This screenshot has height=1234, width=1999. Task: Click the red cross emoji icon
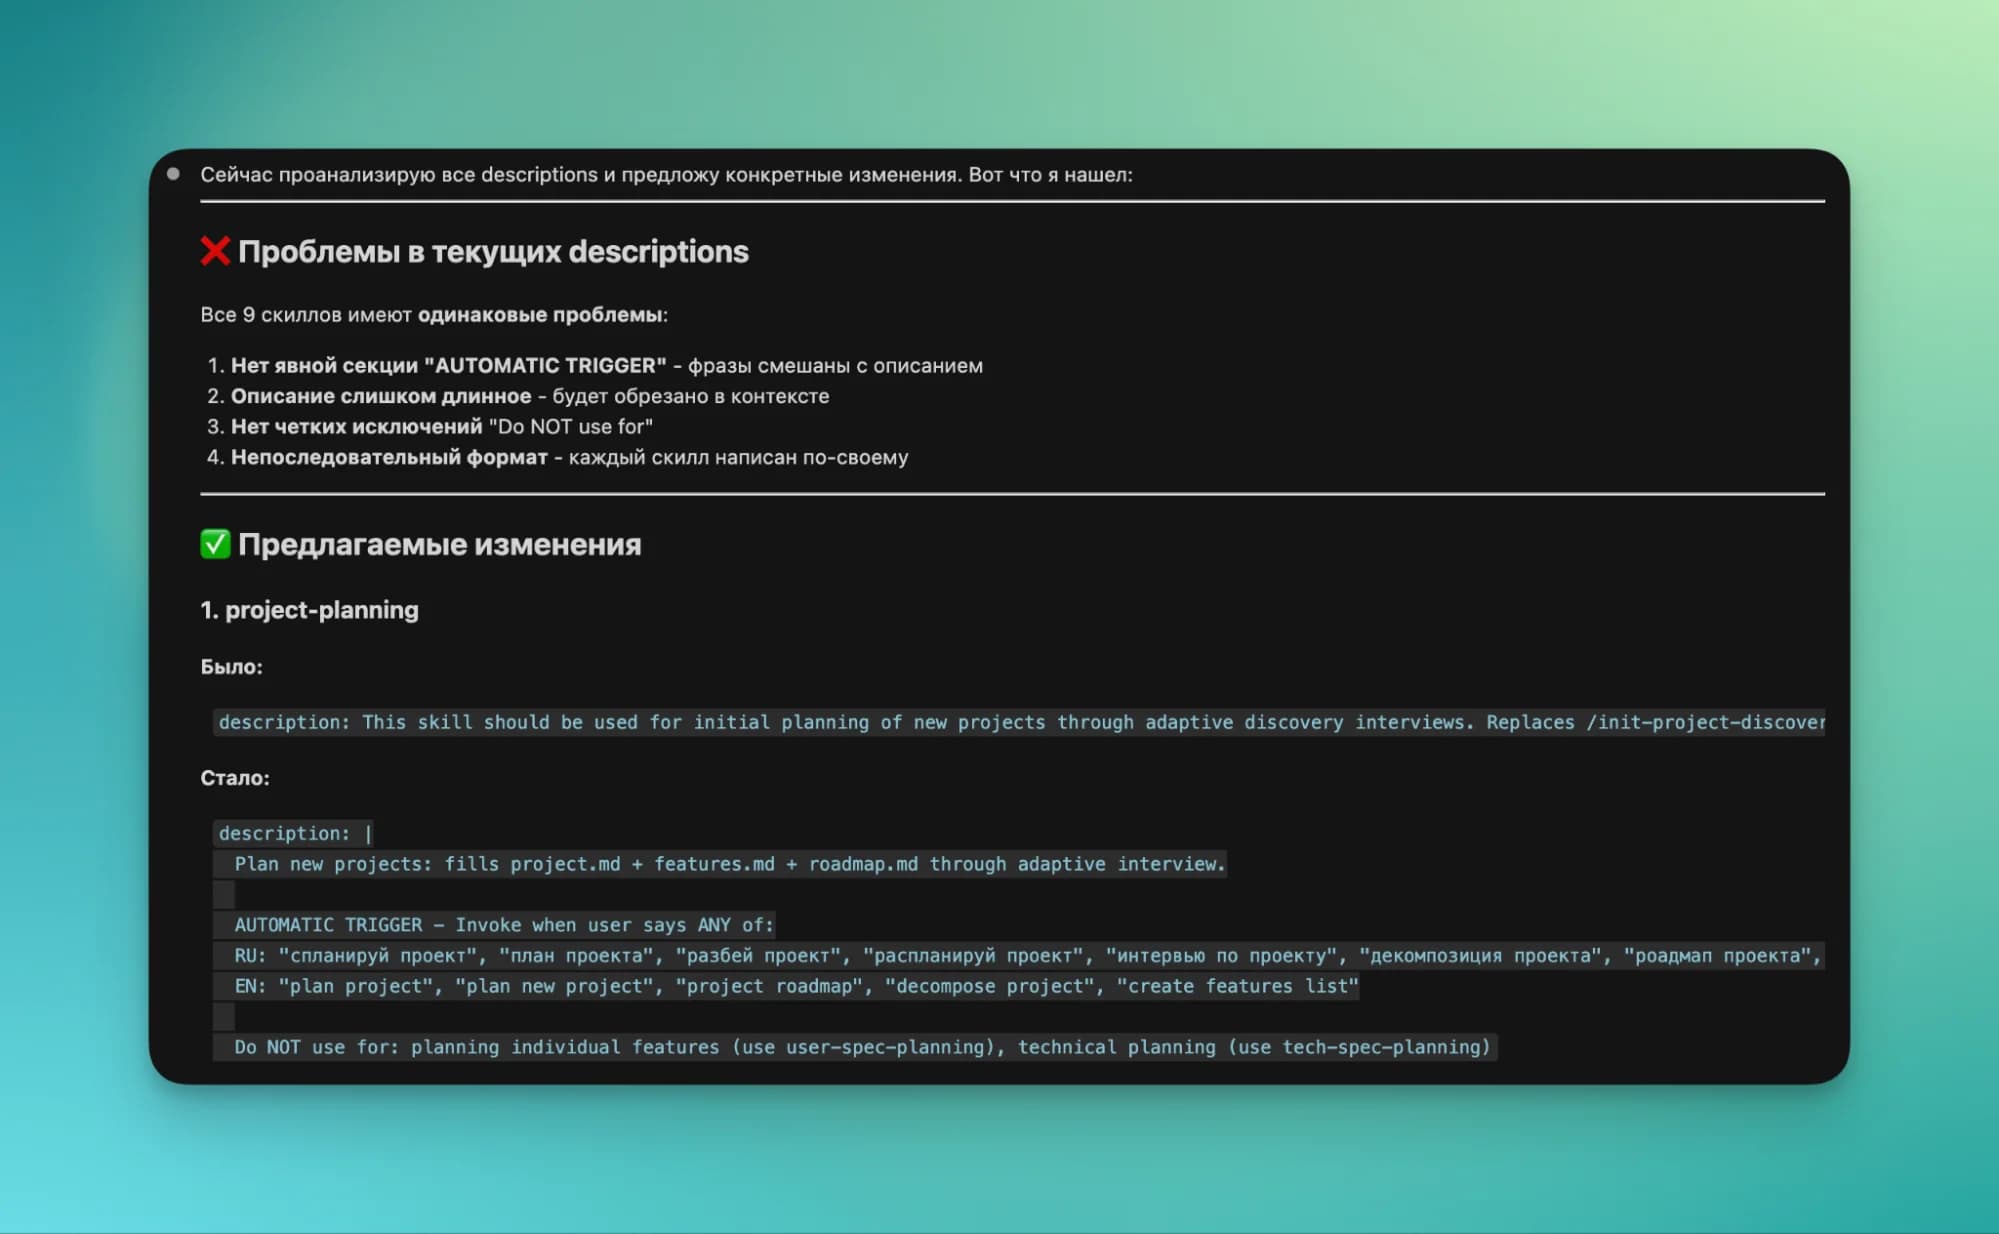(x=215, y=251)
